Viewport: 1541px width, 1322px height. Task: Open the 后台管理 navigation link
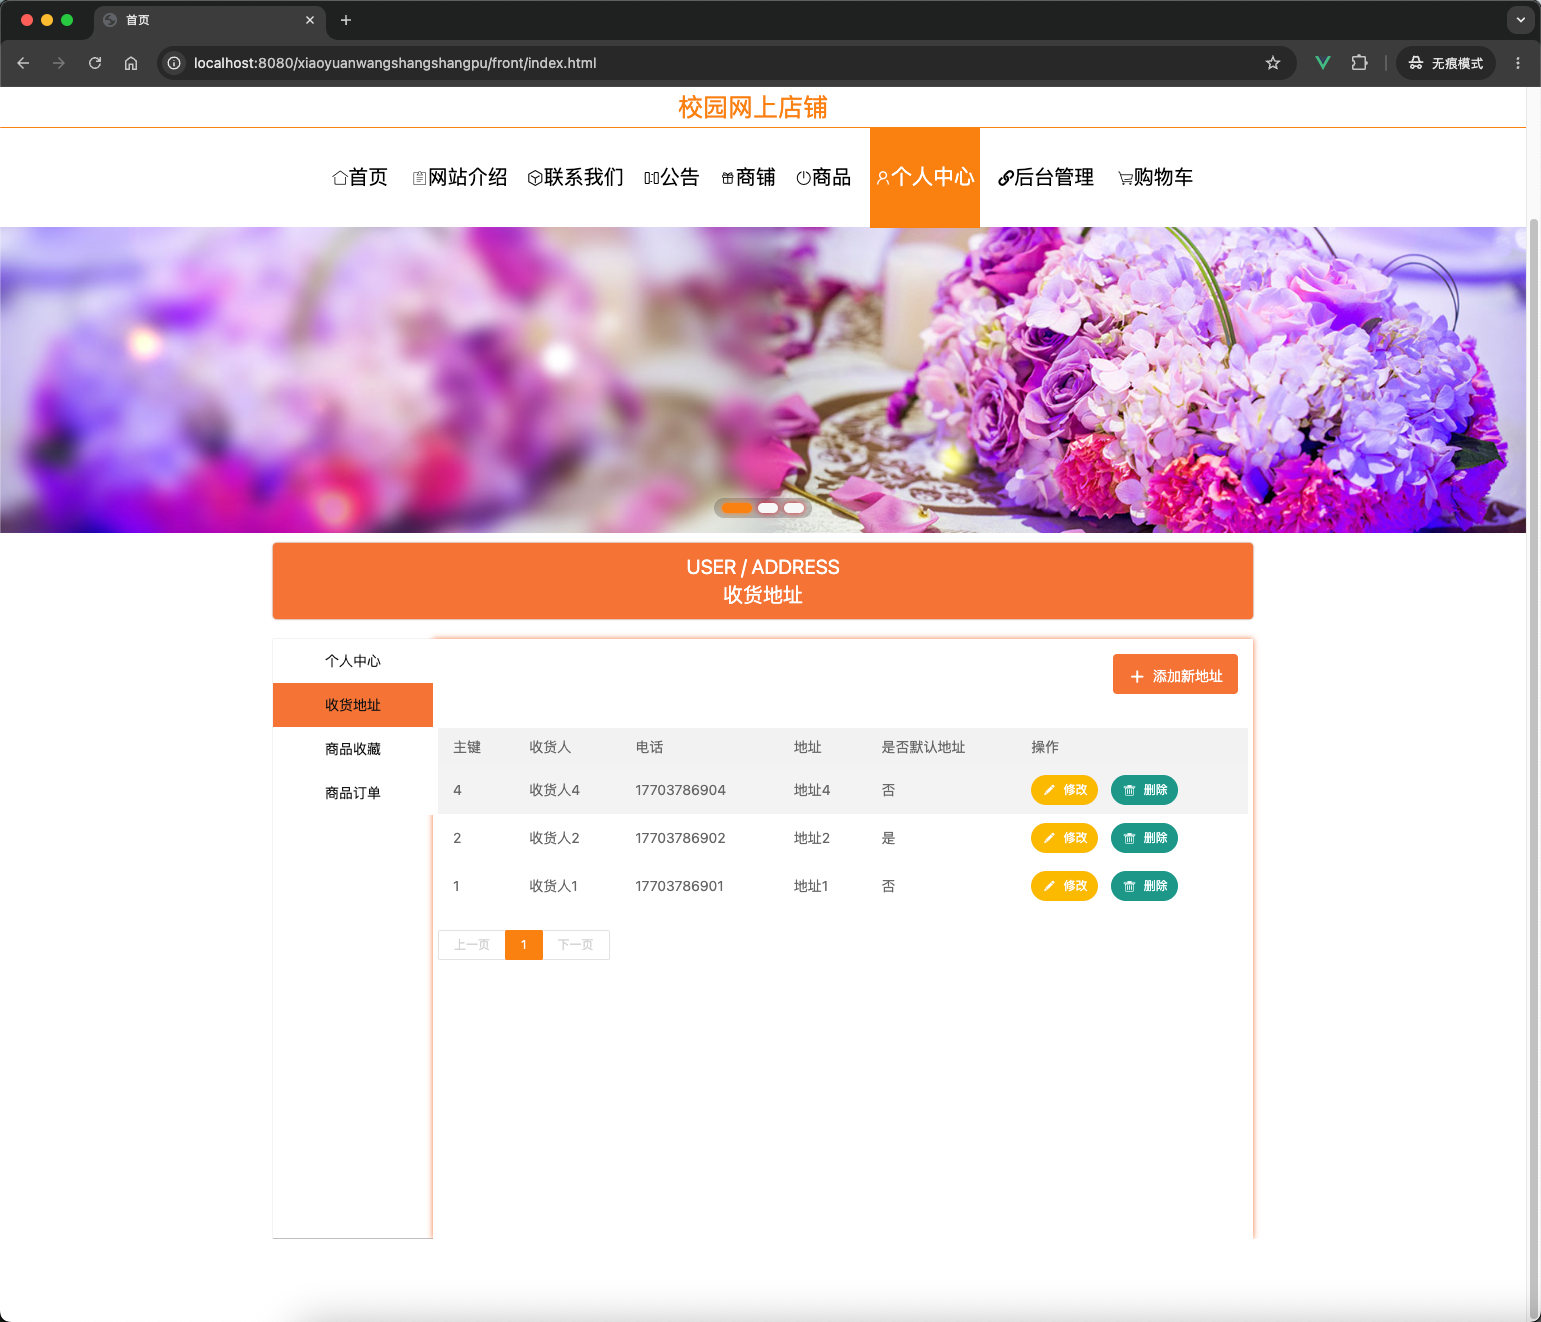coord(1046,177)
